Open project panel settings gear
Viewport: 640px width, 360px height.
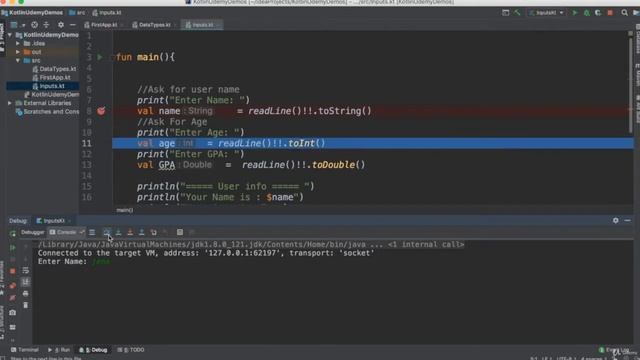tap(60, 25)
